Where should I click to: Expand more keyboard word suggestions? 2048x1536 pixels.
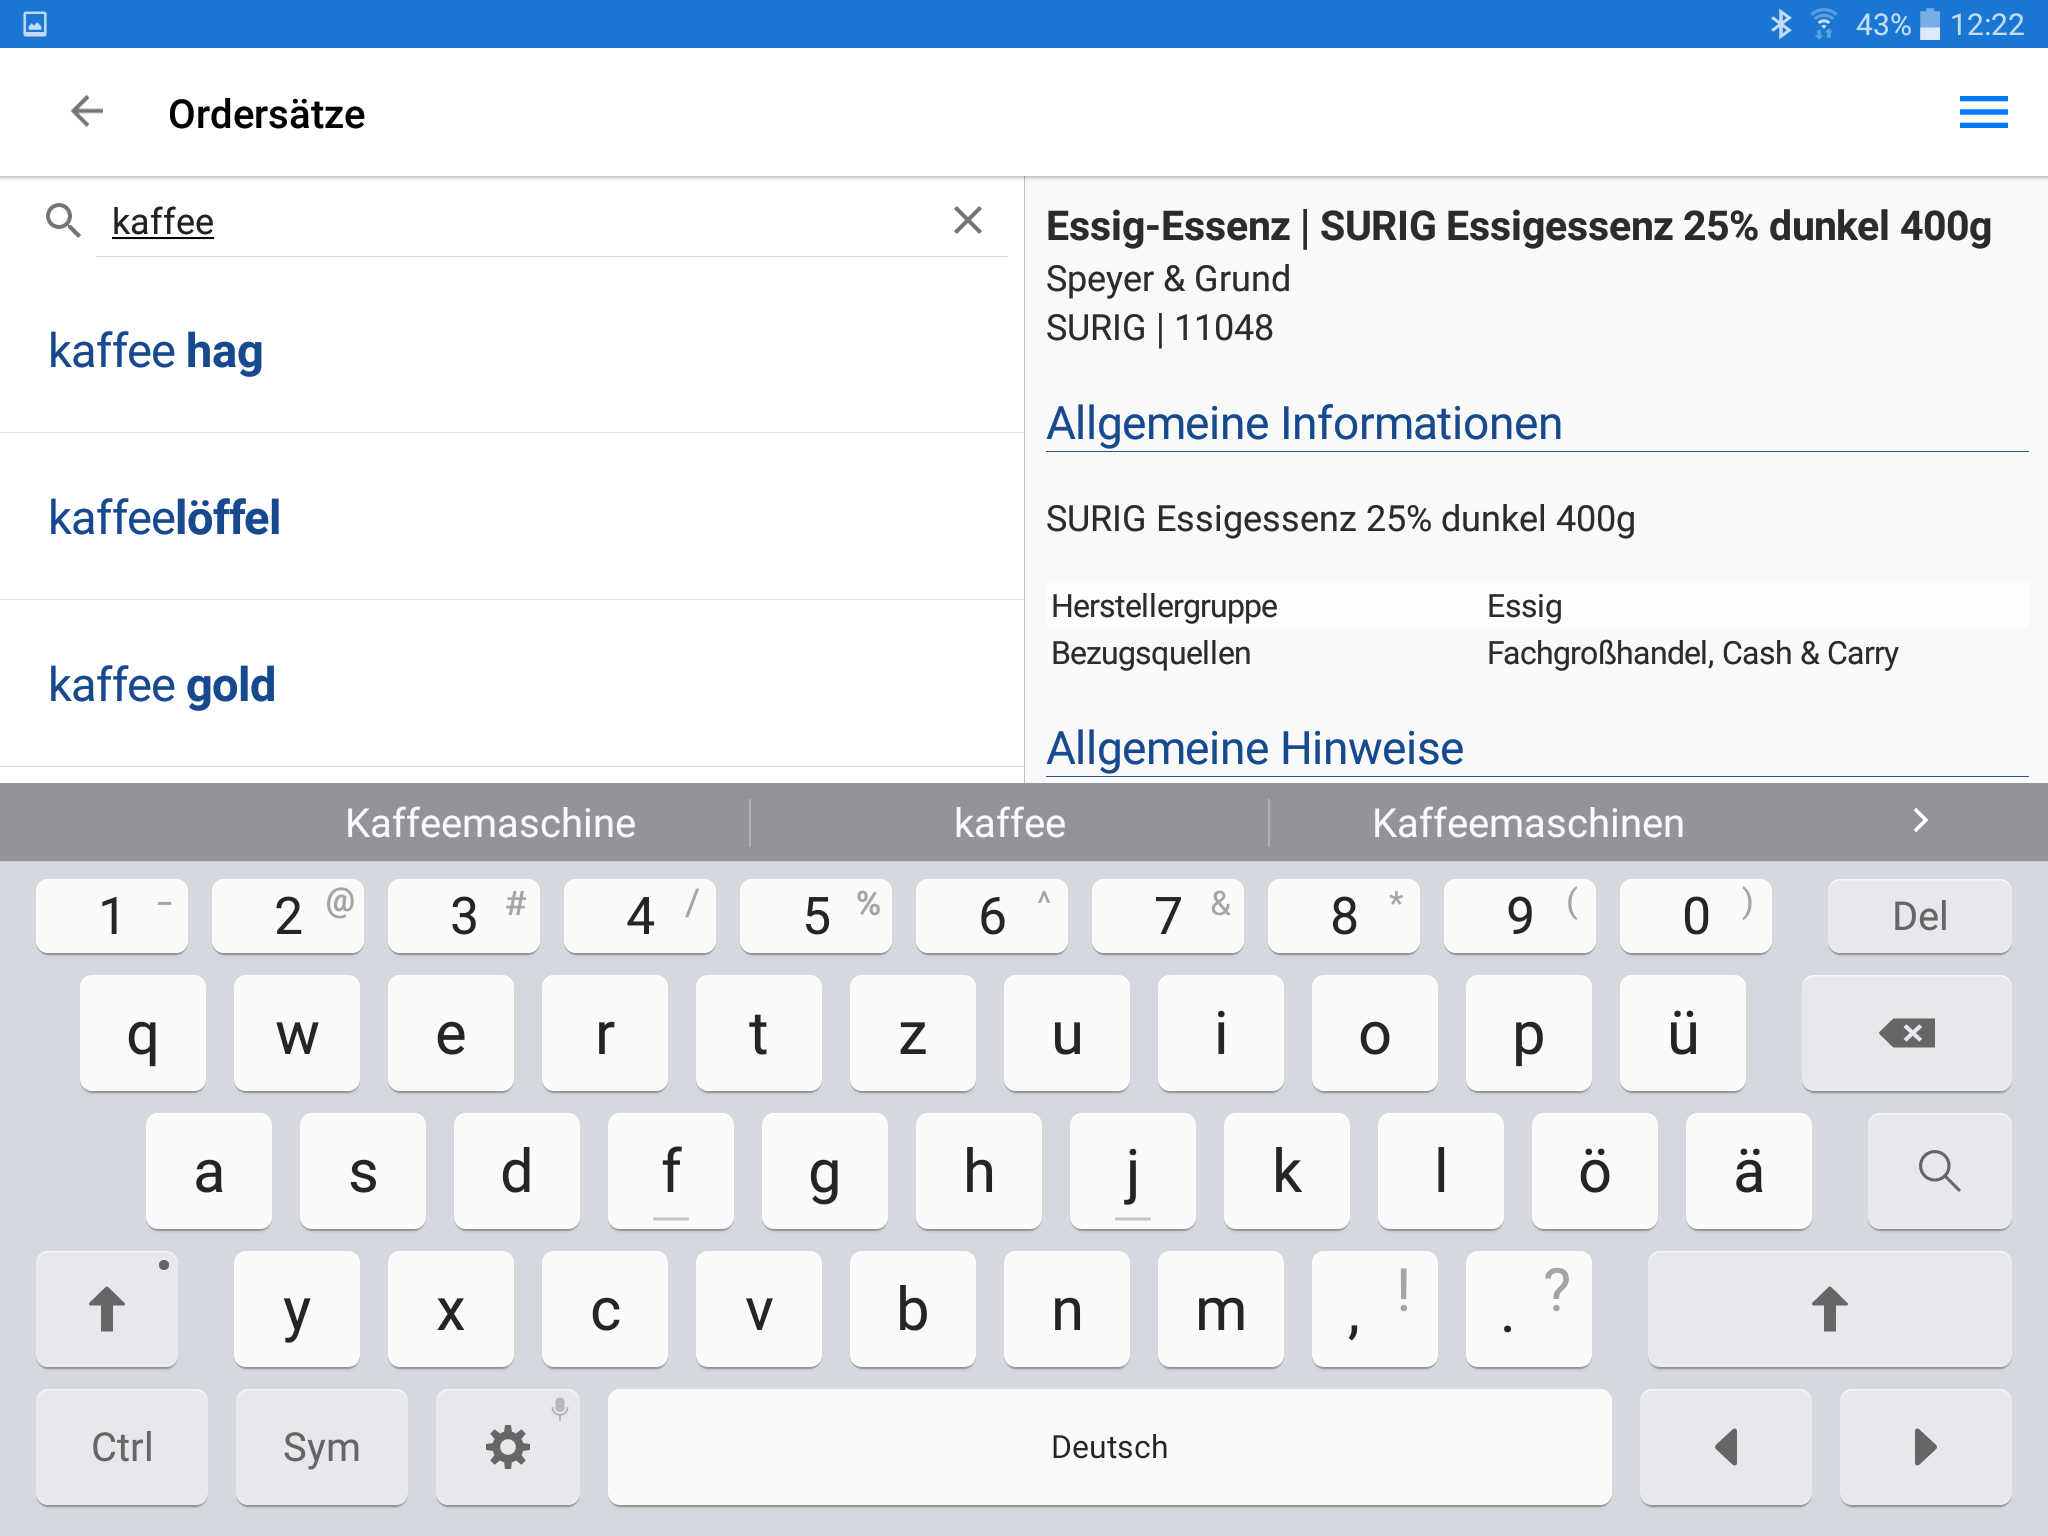click(1919, 821)
